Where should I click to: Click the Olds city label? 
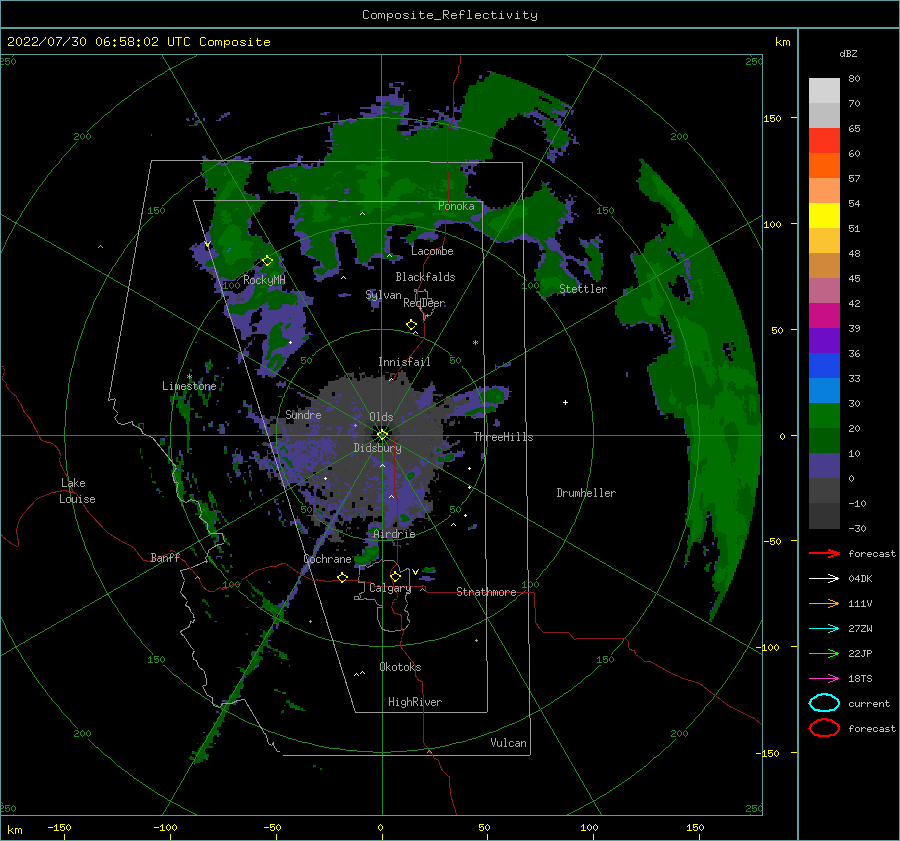(381, 417)
